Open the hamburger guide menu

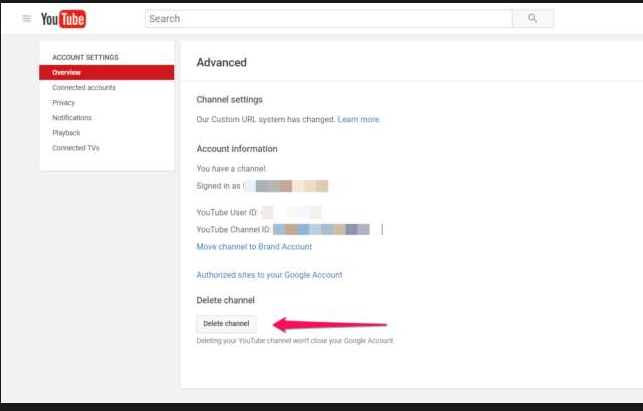click(x=27, y=18)
